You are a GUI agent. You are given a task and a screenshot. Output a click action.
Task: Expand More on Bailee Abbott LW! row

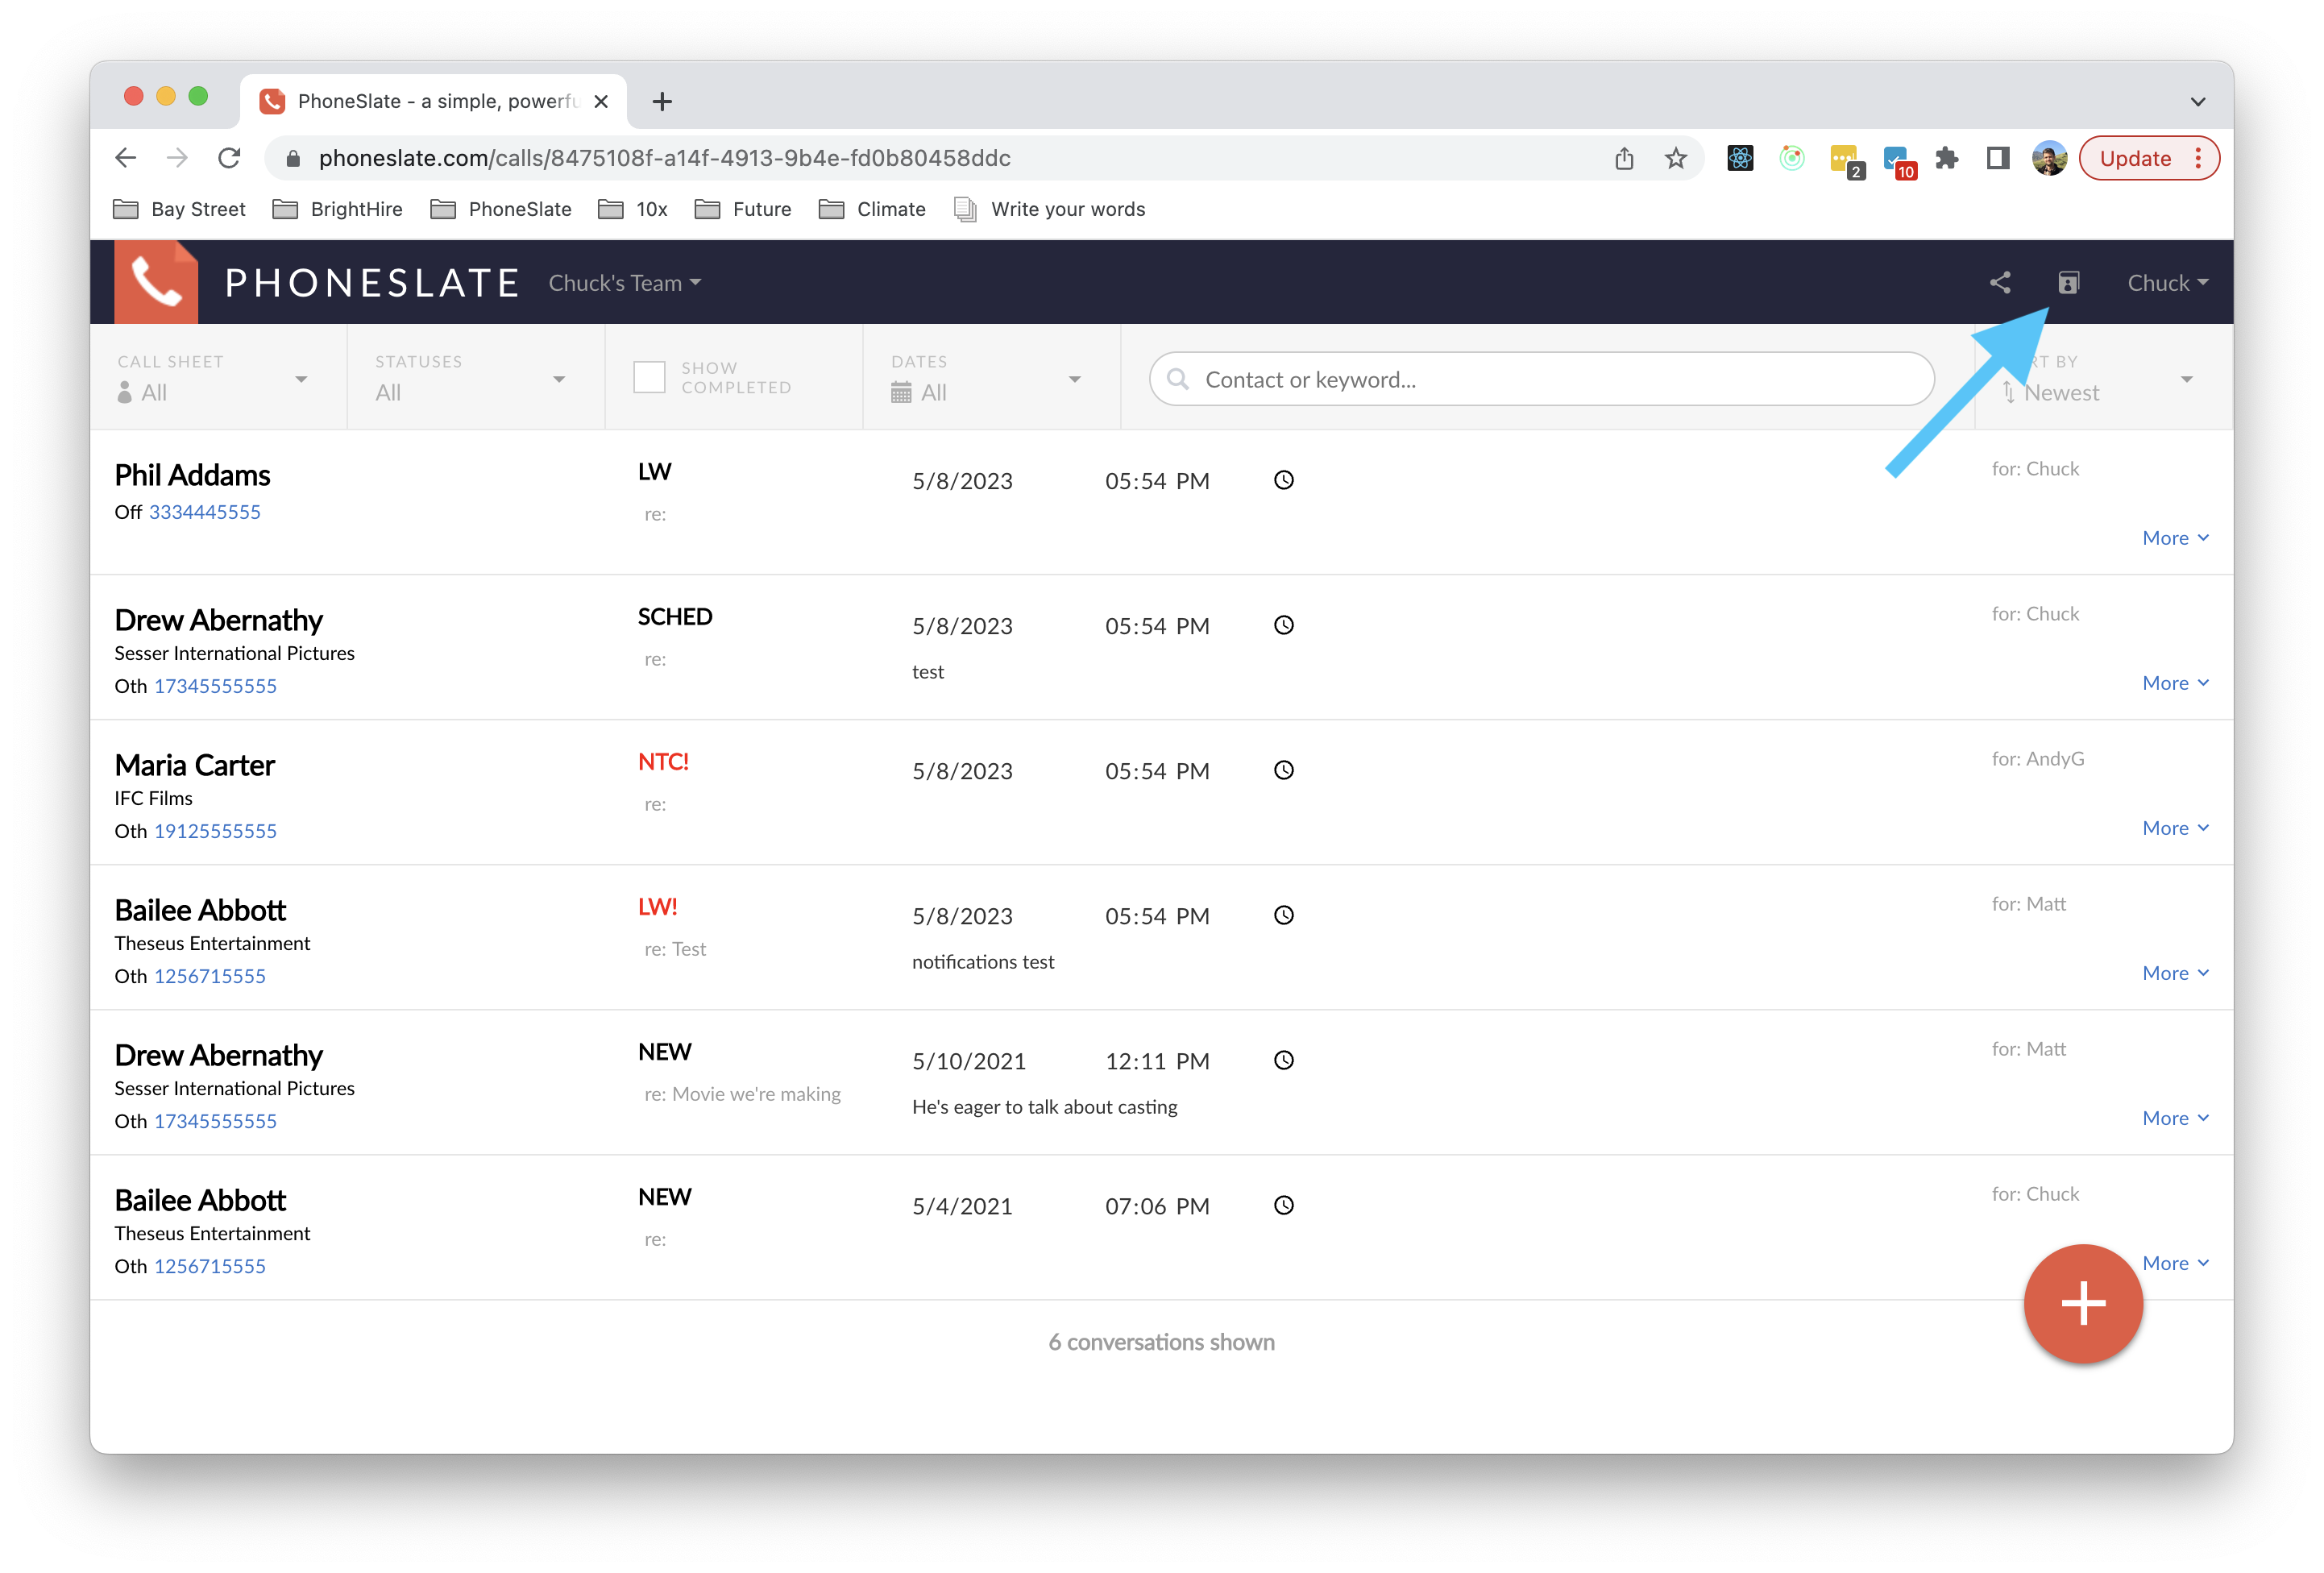pos(2175,973)
